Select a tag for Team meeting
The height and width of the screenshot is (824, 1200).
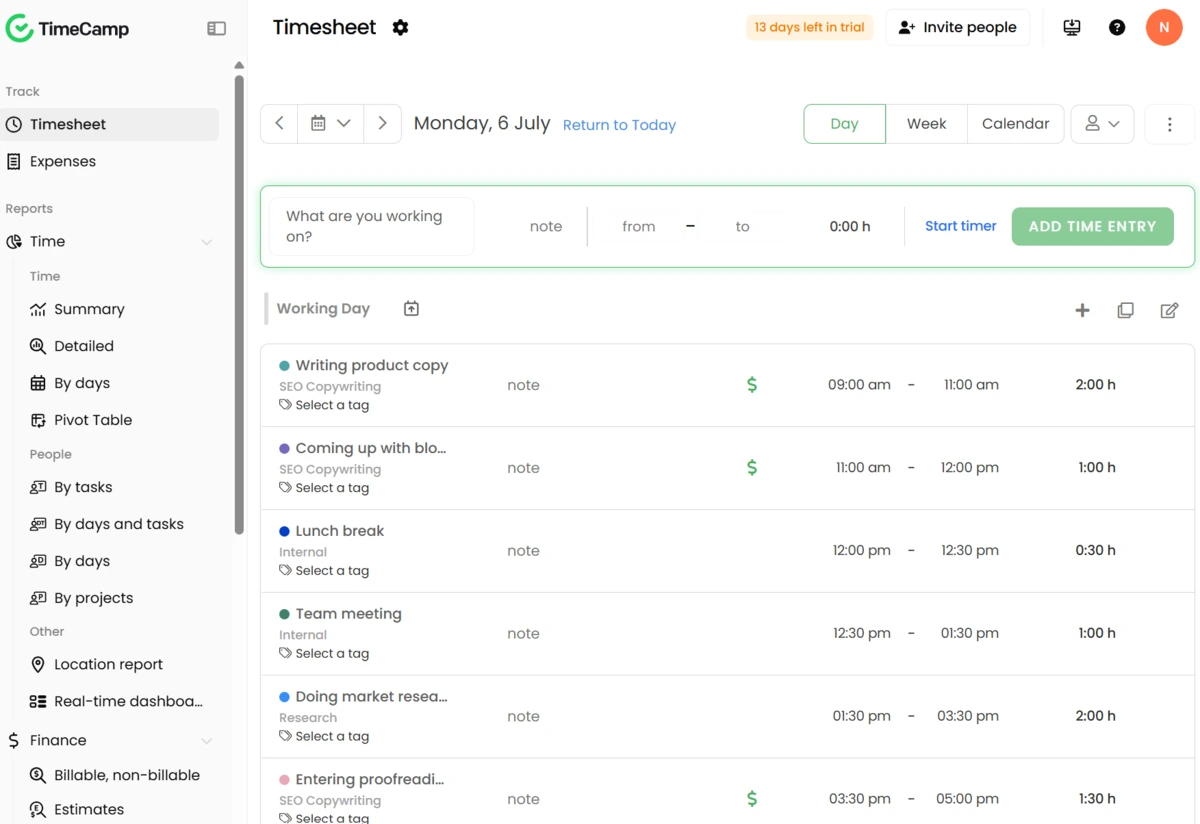(324, 654)
